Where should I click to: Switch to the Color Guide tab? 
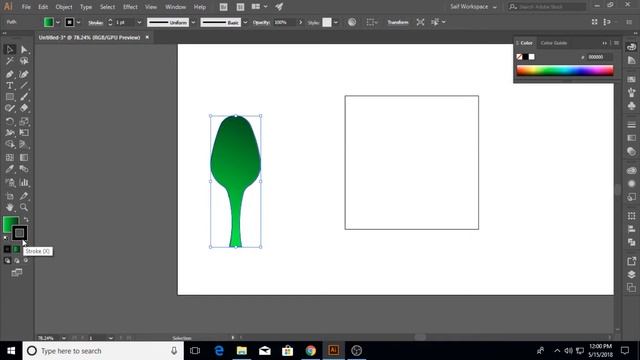(553, 43)
